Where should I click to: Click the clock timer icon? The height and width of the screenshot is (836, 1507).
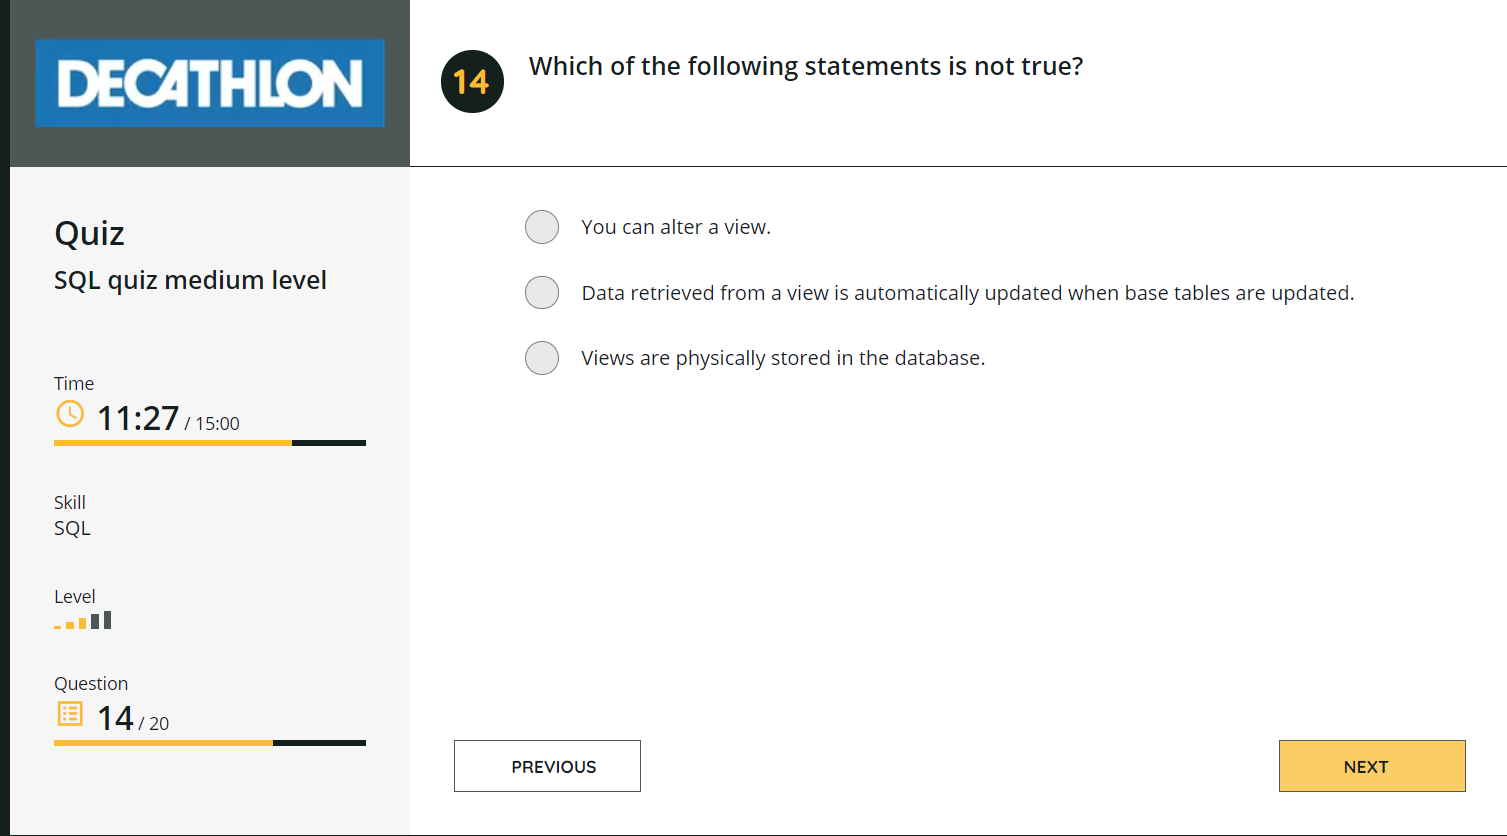pos(70,414)
